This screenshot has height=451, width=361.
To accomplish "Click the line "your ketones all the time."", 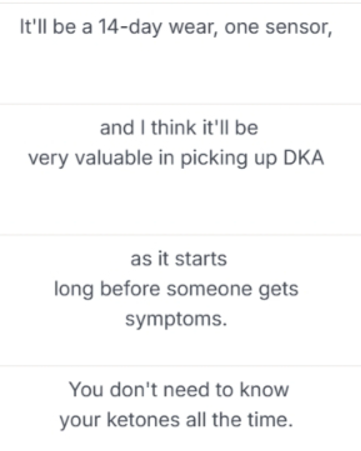I will pyautogui.click(x=176, y=420).
